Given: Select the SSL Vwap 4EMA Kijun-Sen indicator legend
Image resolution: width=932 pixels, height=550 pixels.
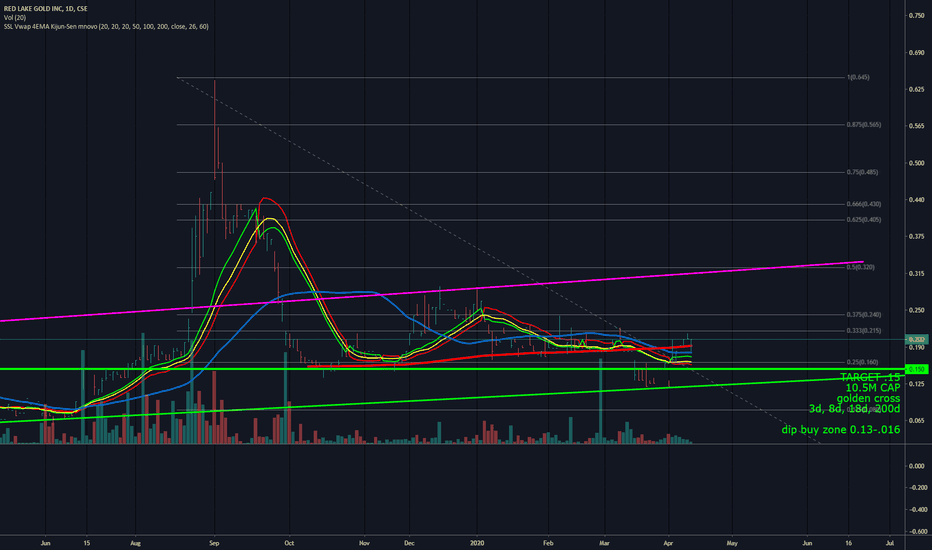Looking at the screenshot, I should click(x=106, y=27).
